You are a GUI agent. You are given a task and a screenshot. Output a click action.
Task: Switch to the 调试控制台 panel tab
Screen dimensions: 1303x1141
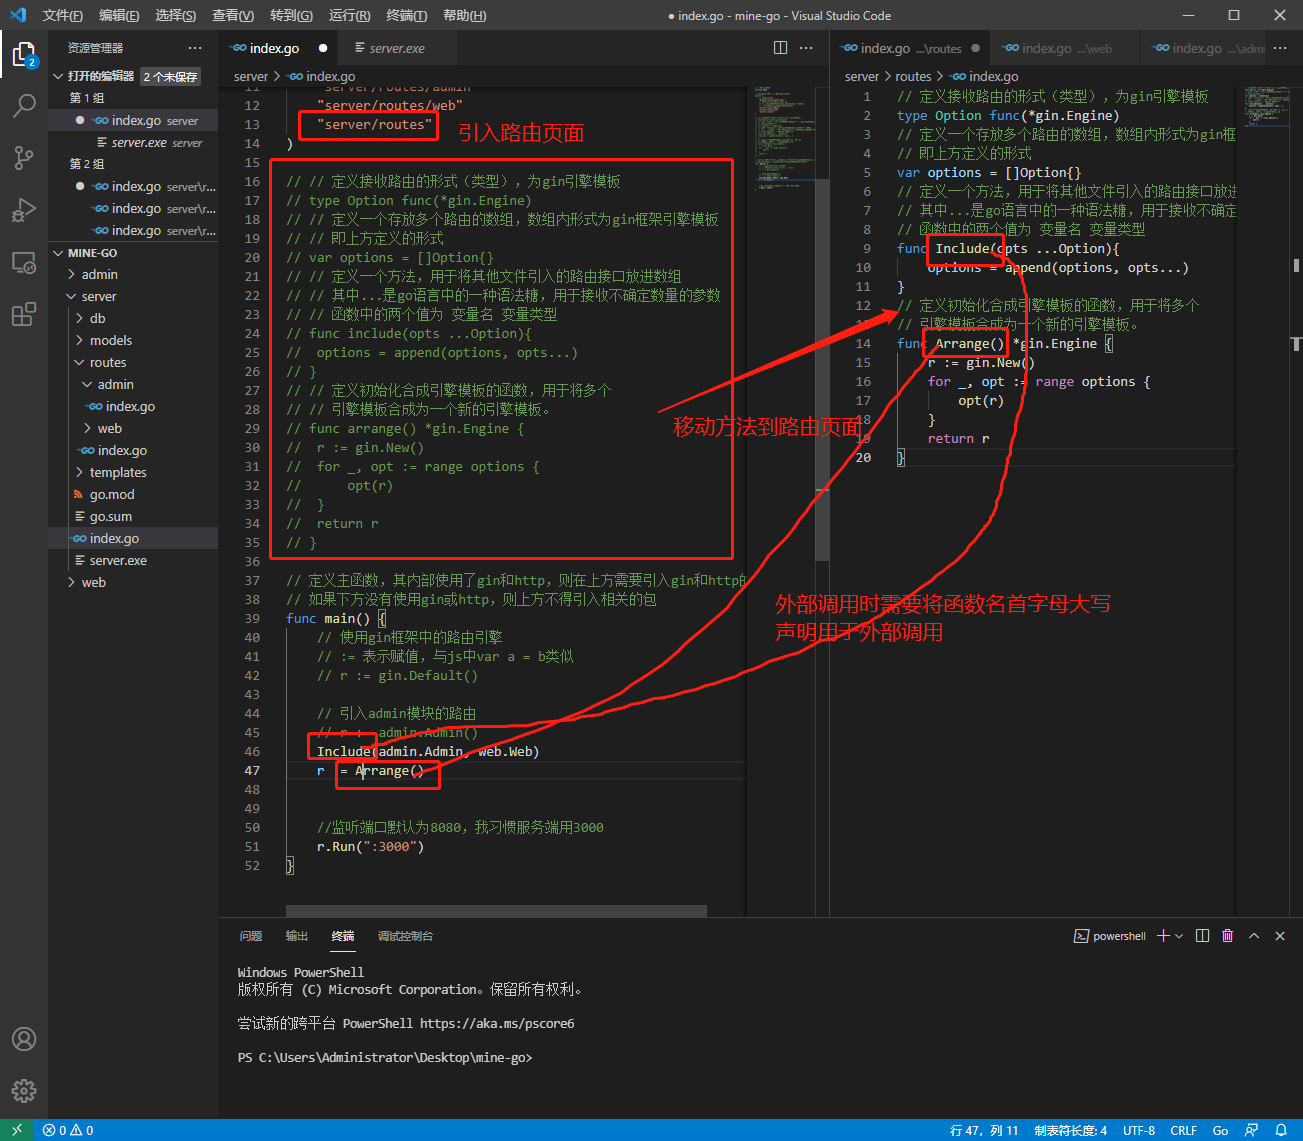point(405,936)
